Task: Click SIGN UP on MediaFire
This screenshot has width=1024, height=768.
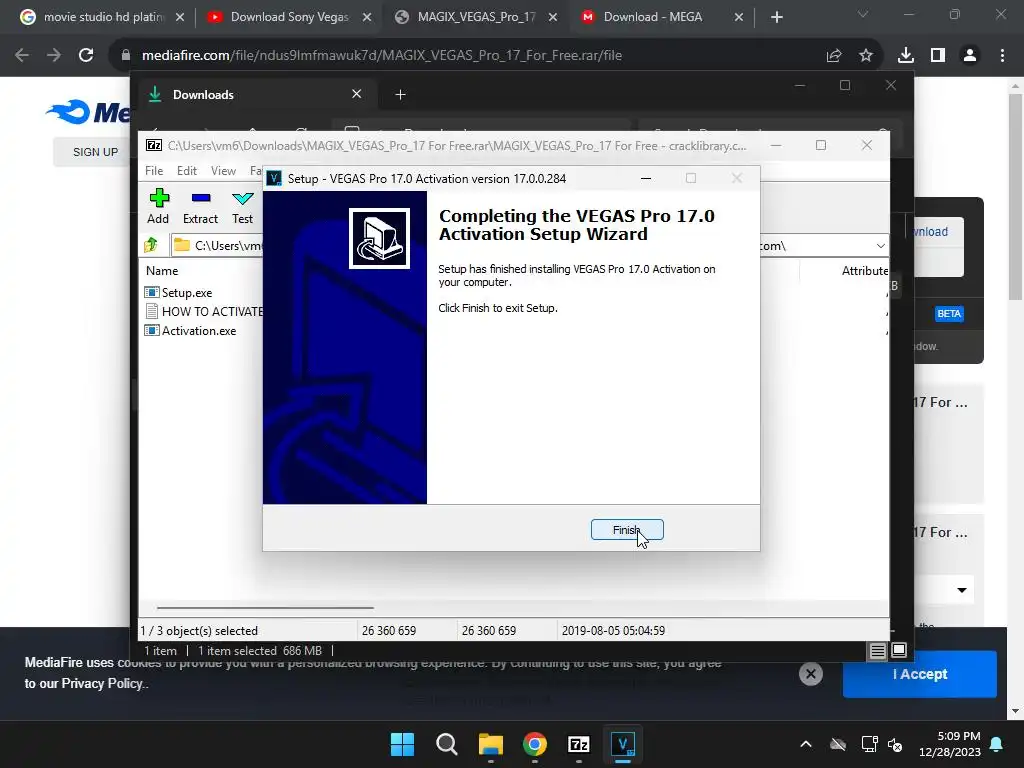Action: coord(95,152)
